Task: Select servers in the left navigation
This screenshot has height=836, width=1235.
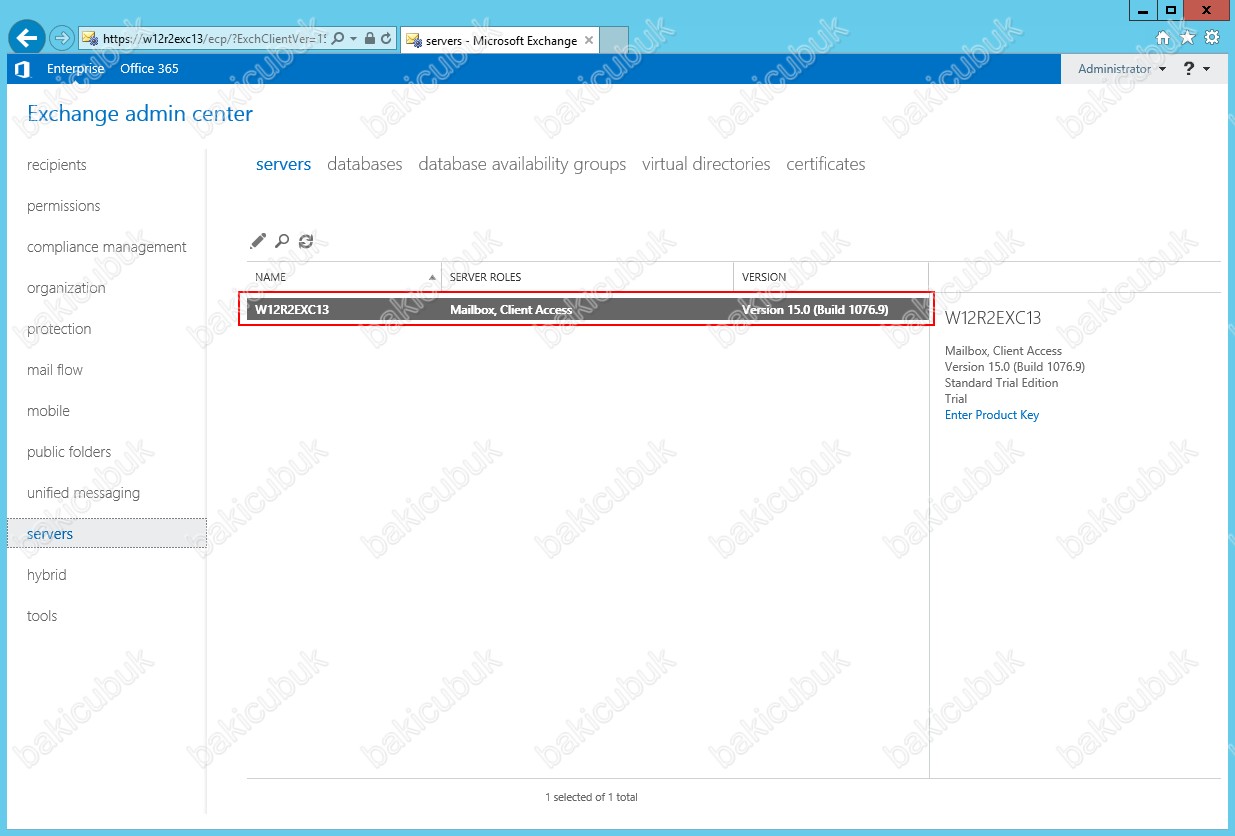Action: pyautogui.click(x=107, y=534)
